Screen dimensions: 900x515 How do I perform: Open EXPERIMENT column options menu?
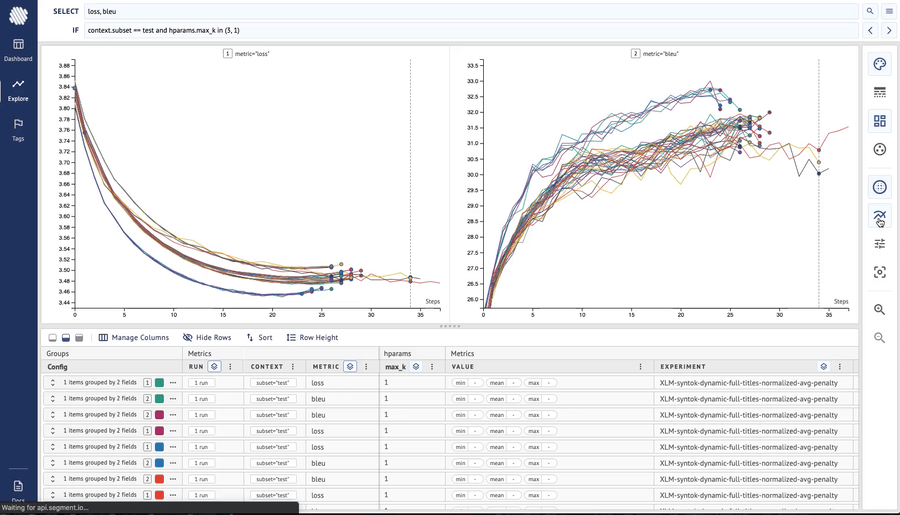point(840,366)
